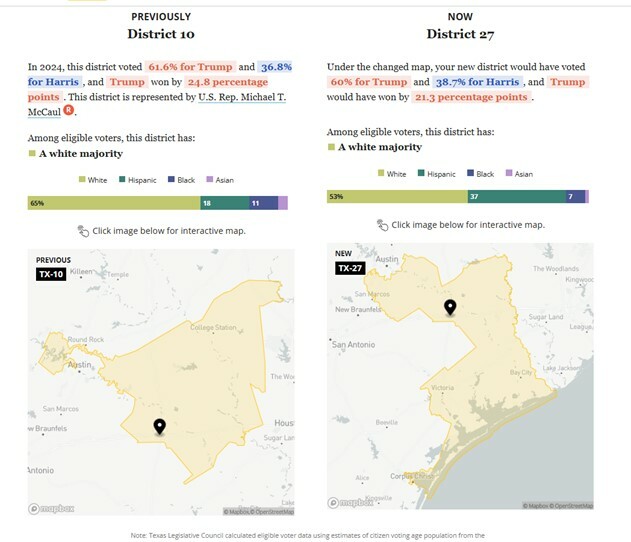Click Round Rock label on TX-10 map
This screenshot has width=631, height=542.
tap(86, 340)
